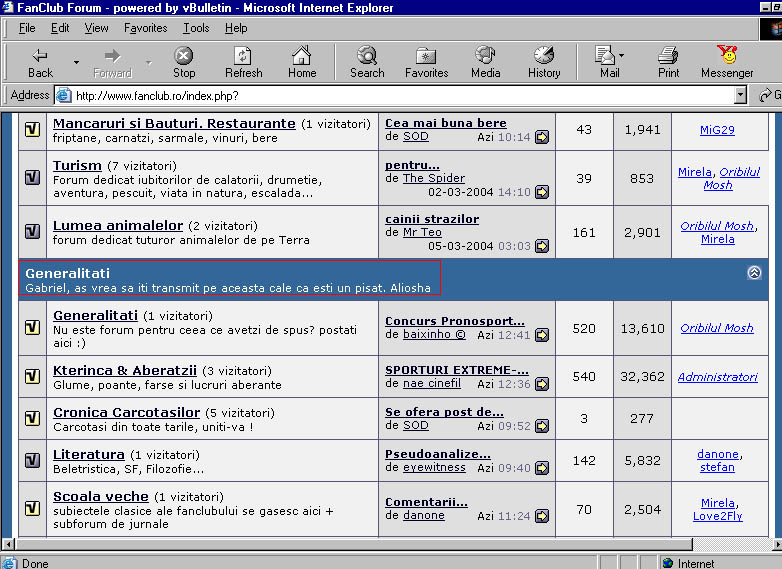Collapse the Generalitati category section

(x=753, y=272)
